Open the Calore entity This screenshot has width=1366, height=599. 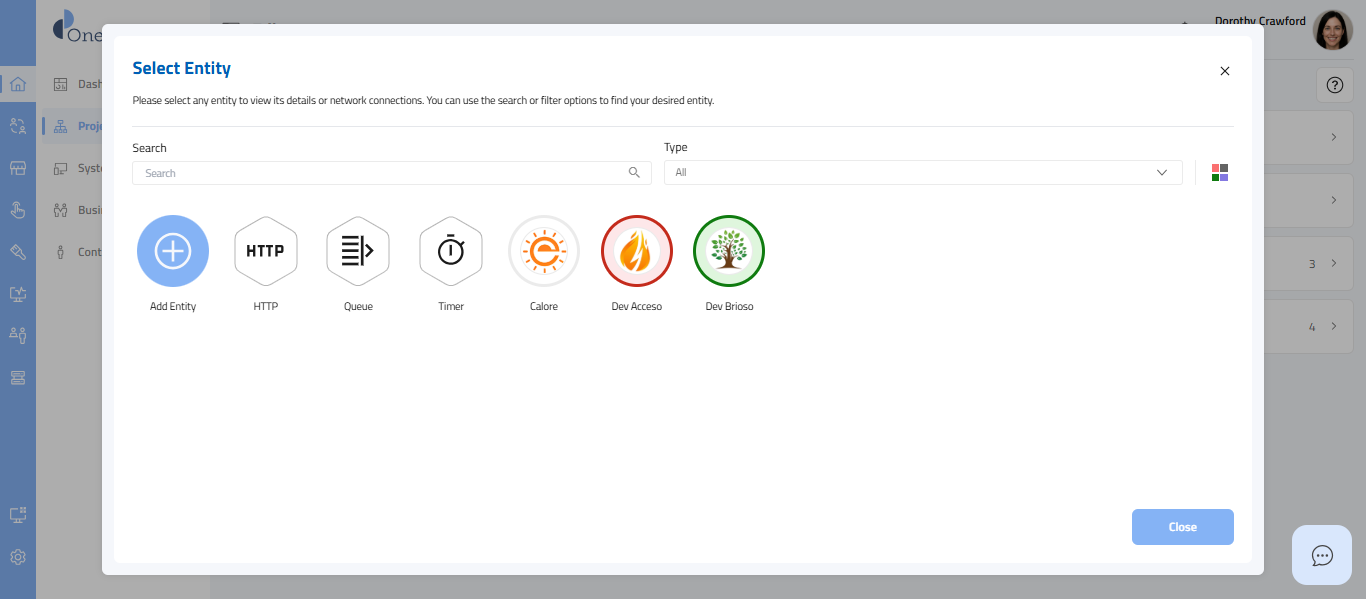point(544,251)
